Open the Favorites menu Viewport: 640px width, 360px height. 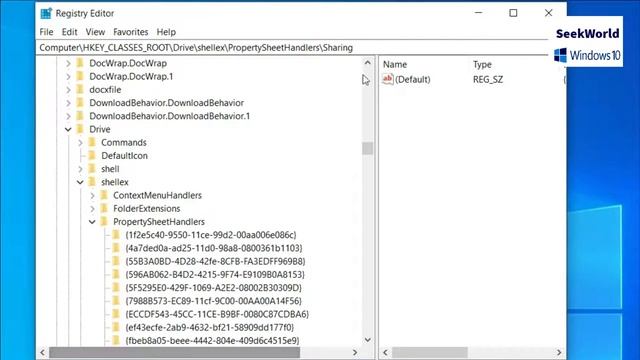click(x=131, y=32)
